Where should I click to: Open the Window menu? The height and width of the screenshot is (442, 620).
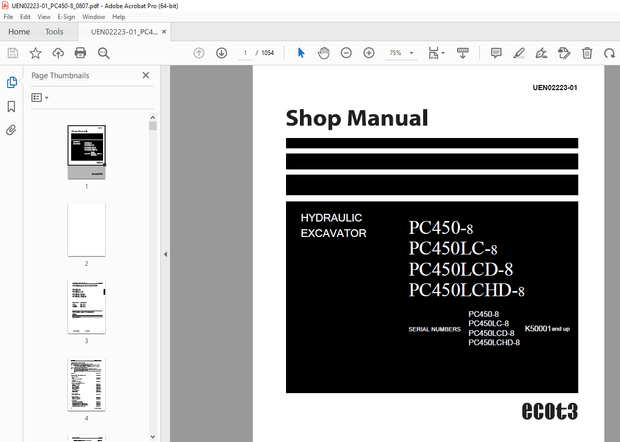tap(94, 17)
